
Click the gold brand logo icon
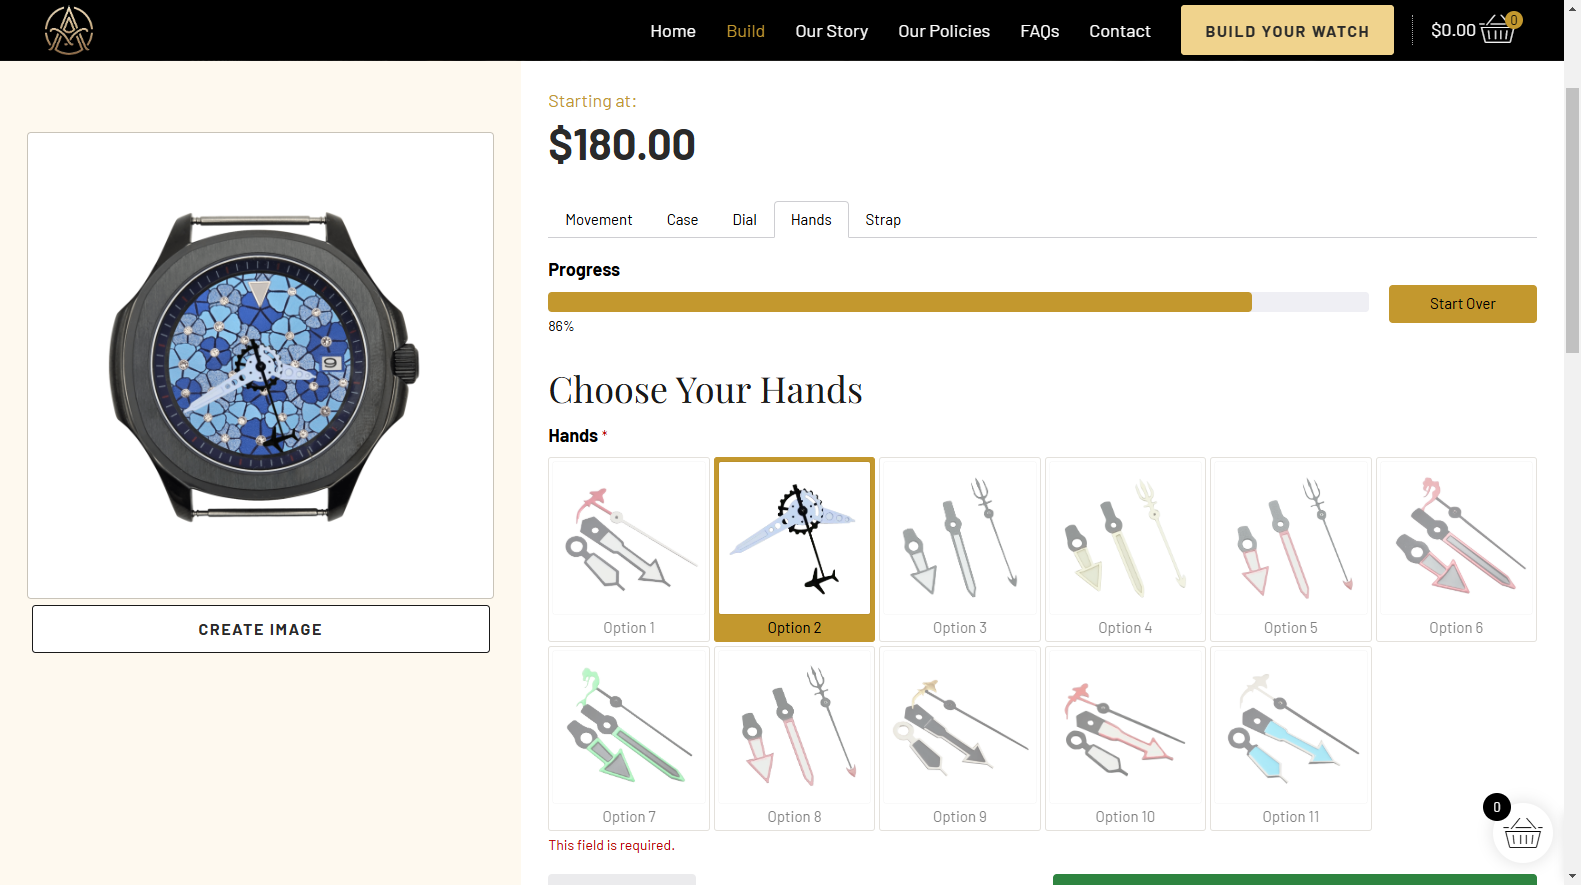click(x=69, y=30)
